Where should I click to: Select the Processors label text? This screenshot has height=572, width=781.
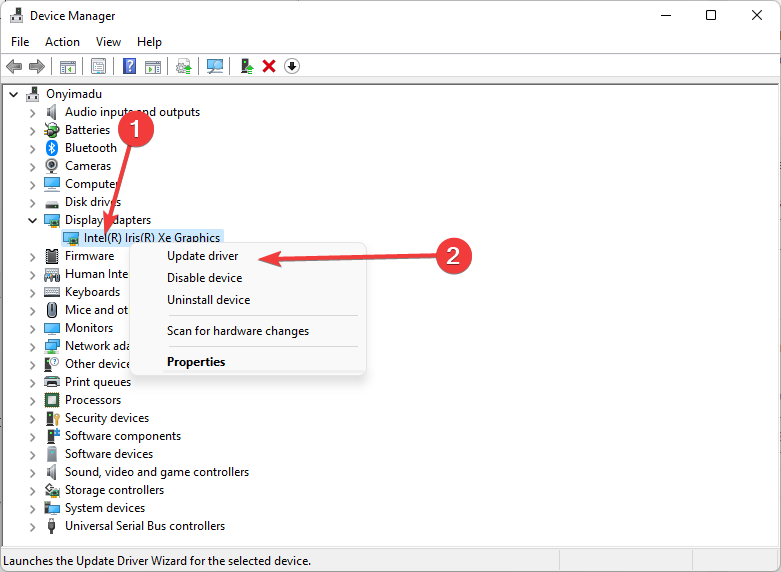coord(93,400)
